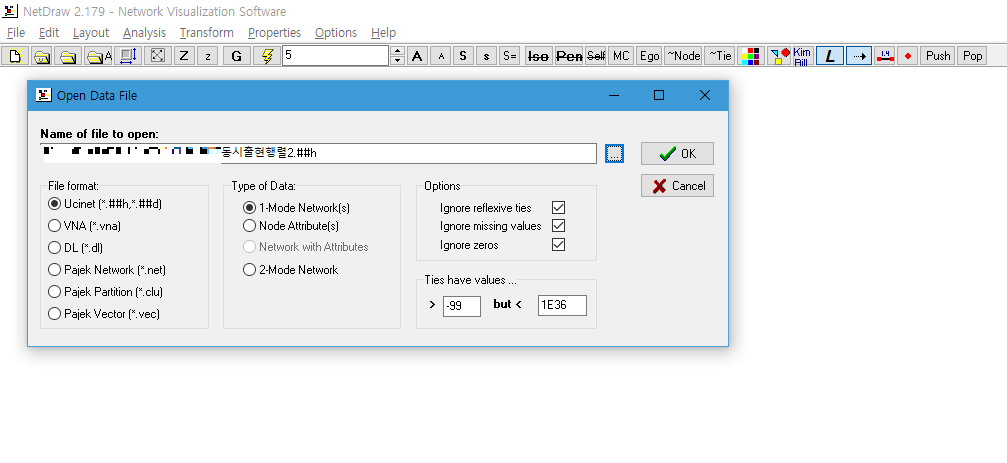Click the tie strength line icon
The height and width of the screenshot is (463, 1007).
(885, 56)
